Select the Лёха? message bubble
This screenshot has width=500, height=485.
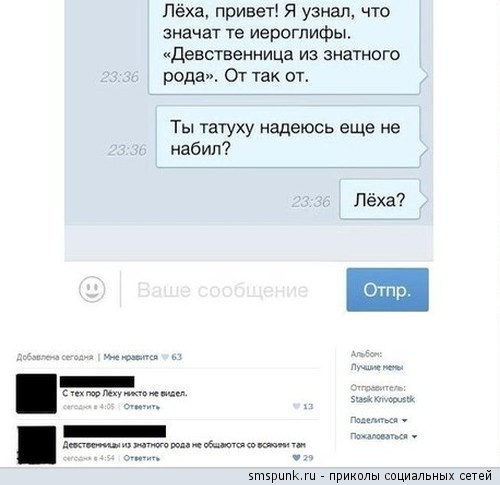[380, 199]
